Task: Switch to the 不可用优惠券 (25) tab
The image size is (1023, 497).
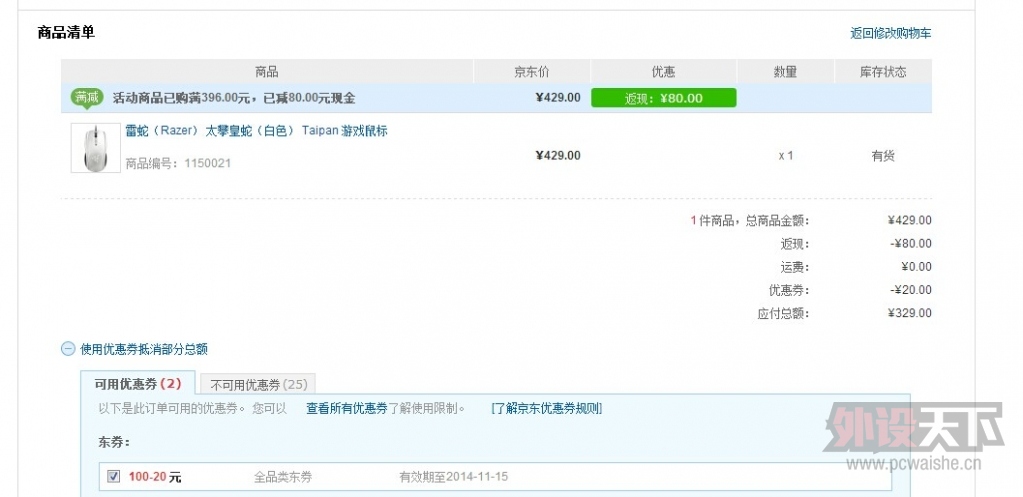Action: pyautogui.click(x=258, y=385)
